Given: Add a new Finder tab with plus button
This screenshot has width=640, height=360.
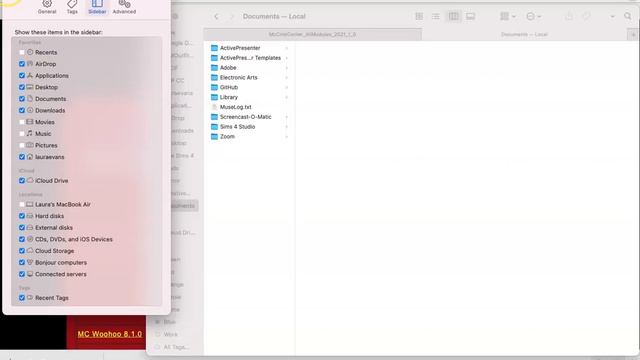Looking at the screenshot, I should coord(633,35).
